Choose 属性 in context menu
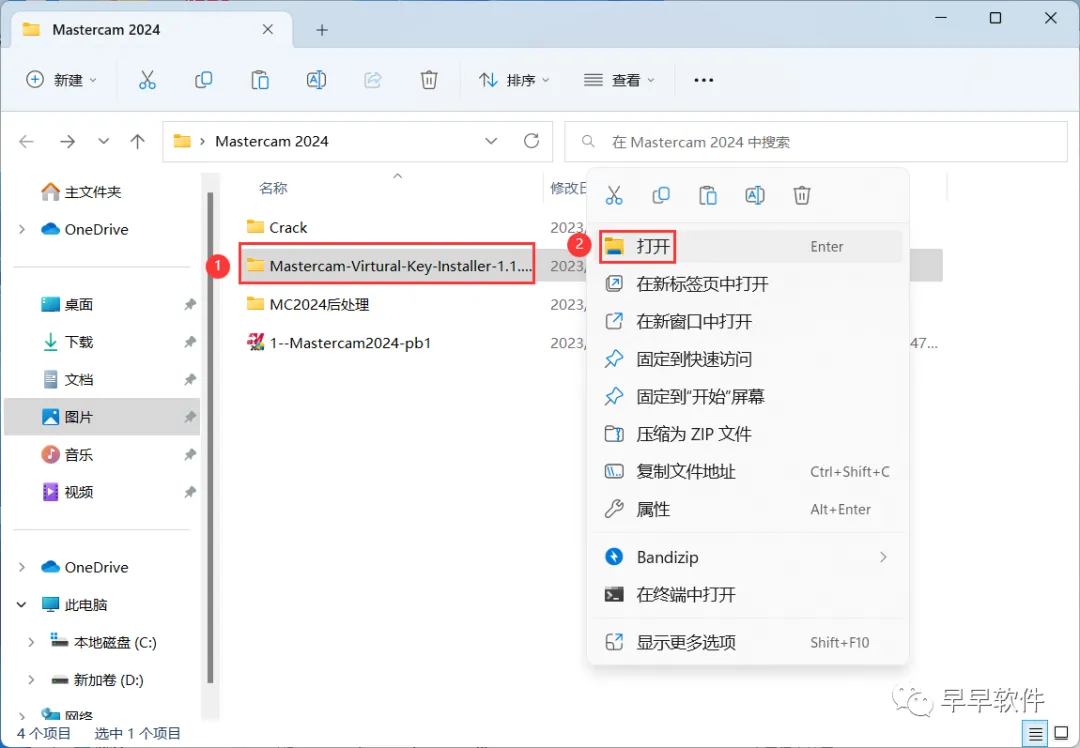 point(747,509)
